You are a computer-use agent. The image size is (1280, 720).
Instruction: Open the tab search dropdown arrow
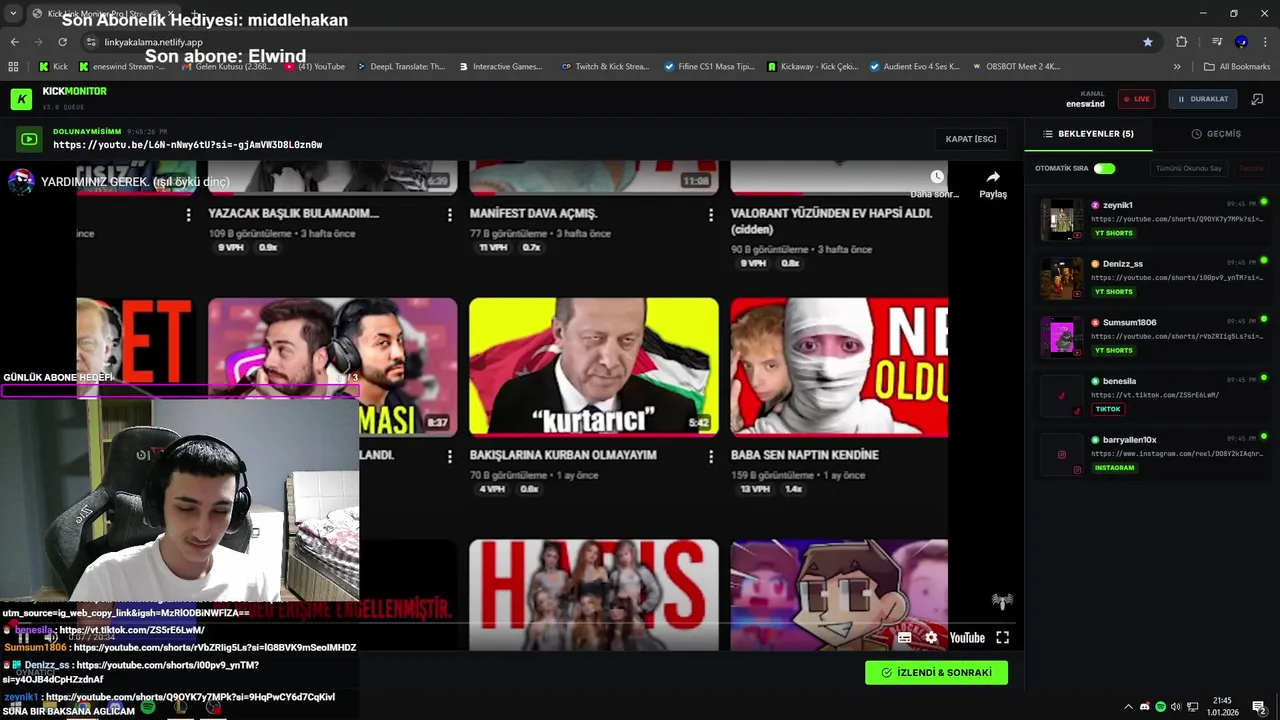[13, 13]
